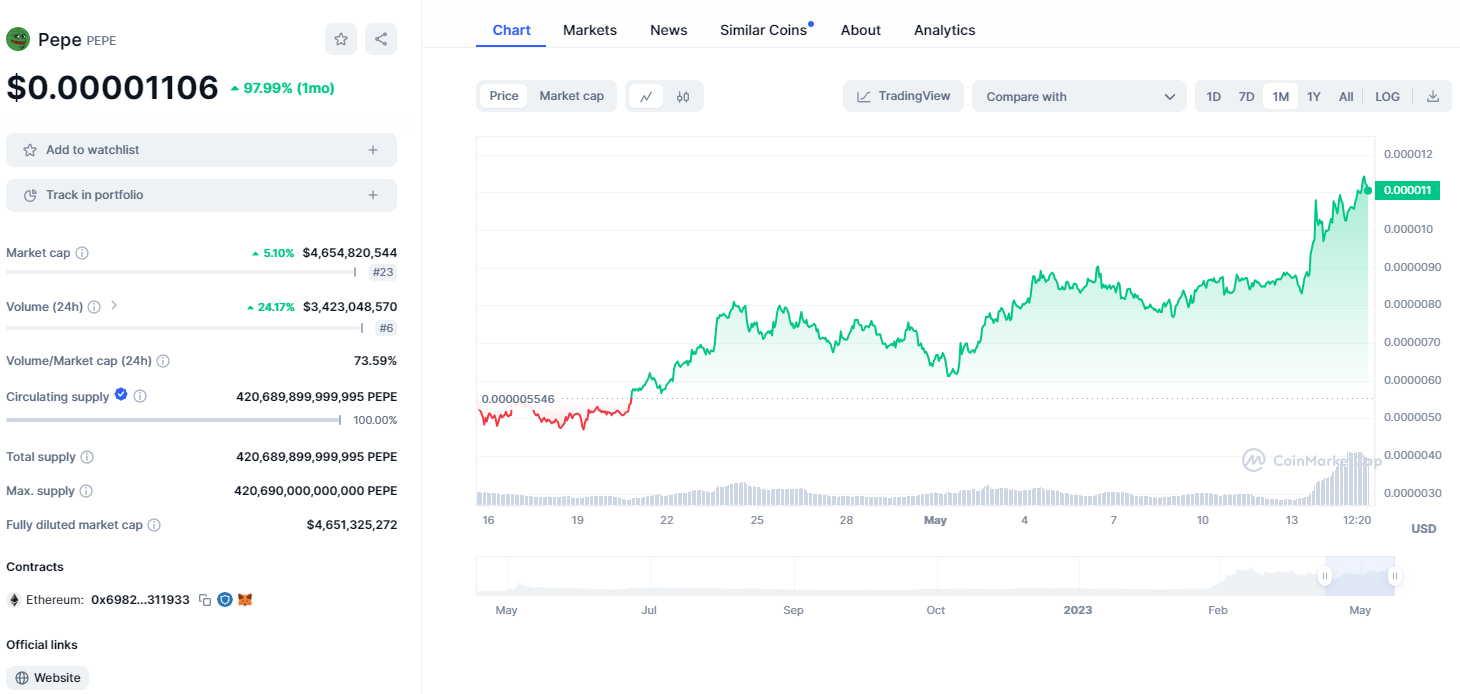Image resolution: width=1460 pixels, height=694 pixels.
Task: Click the left handle of range slider
Action: coord(1325,576)
